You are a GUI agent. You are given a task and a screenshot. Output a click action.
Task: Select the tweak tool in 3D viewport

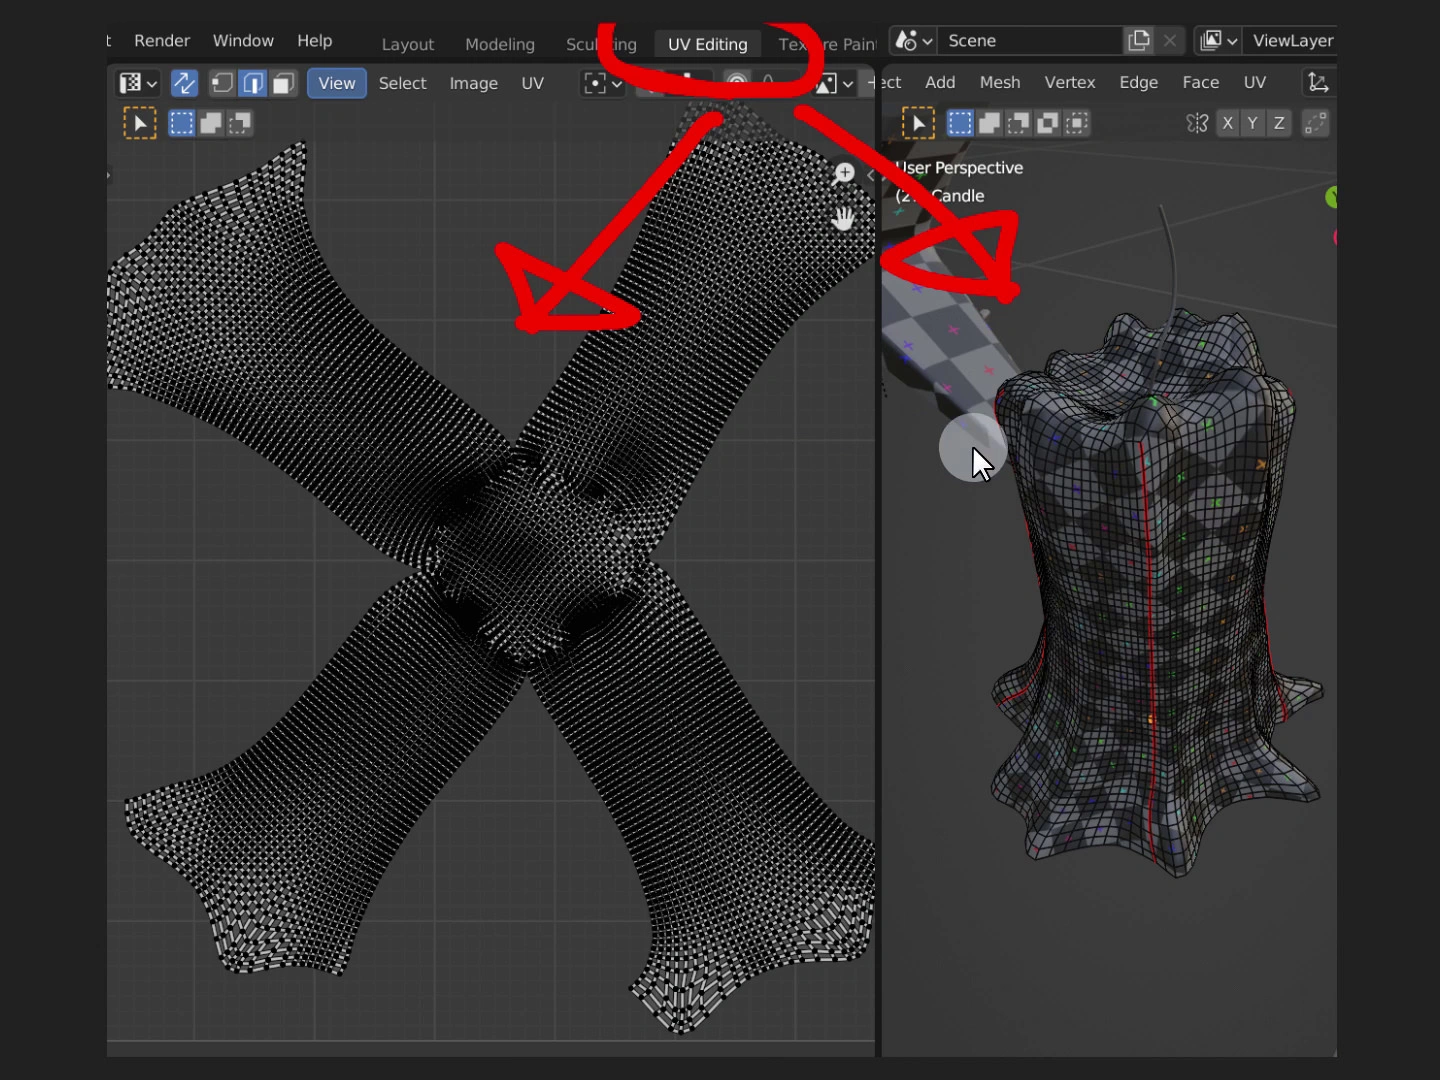918,123
